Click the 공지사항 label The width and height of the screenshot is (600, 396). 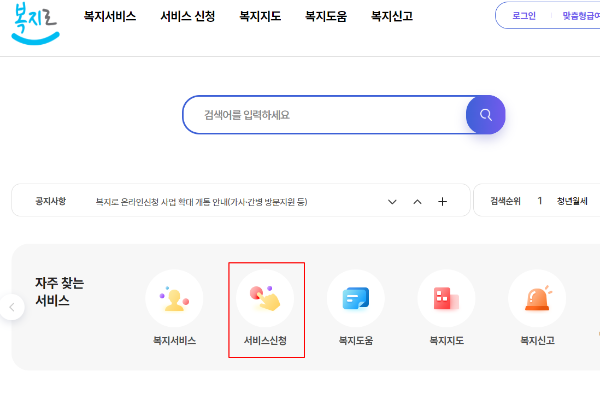point(51,201)
